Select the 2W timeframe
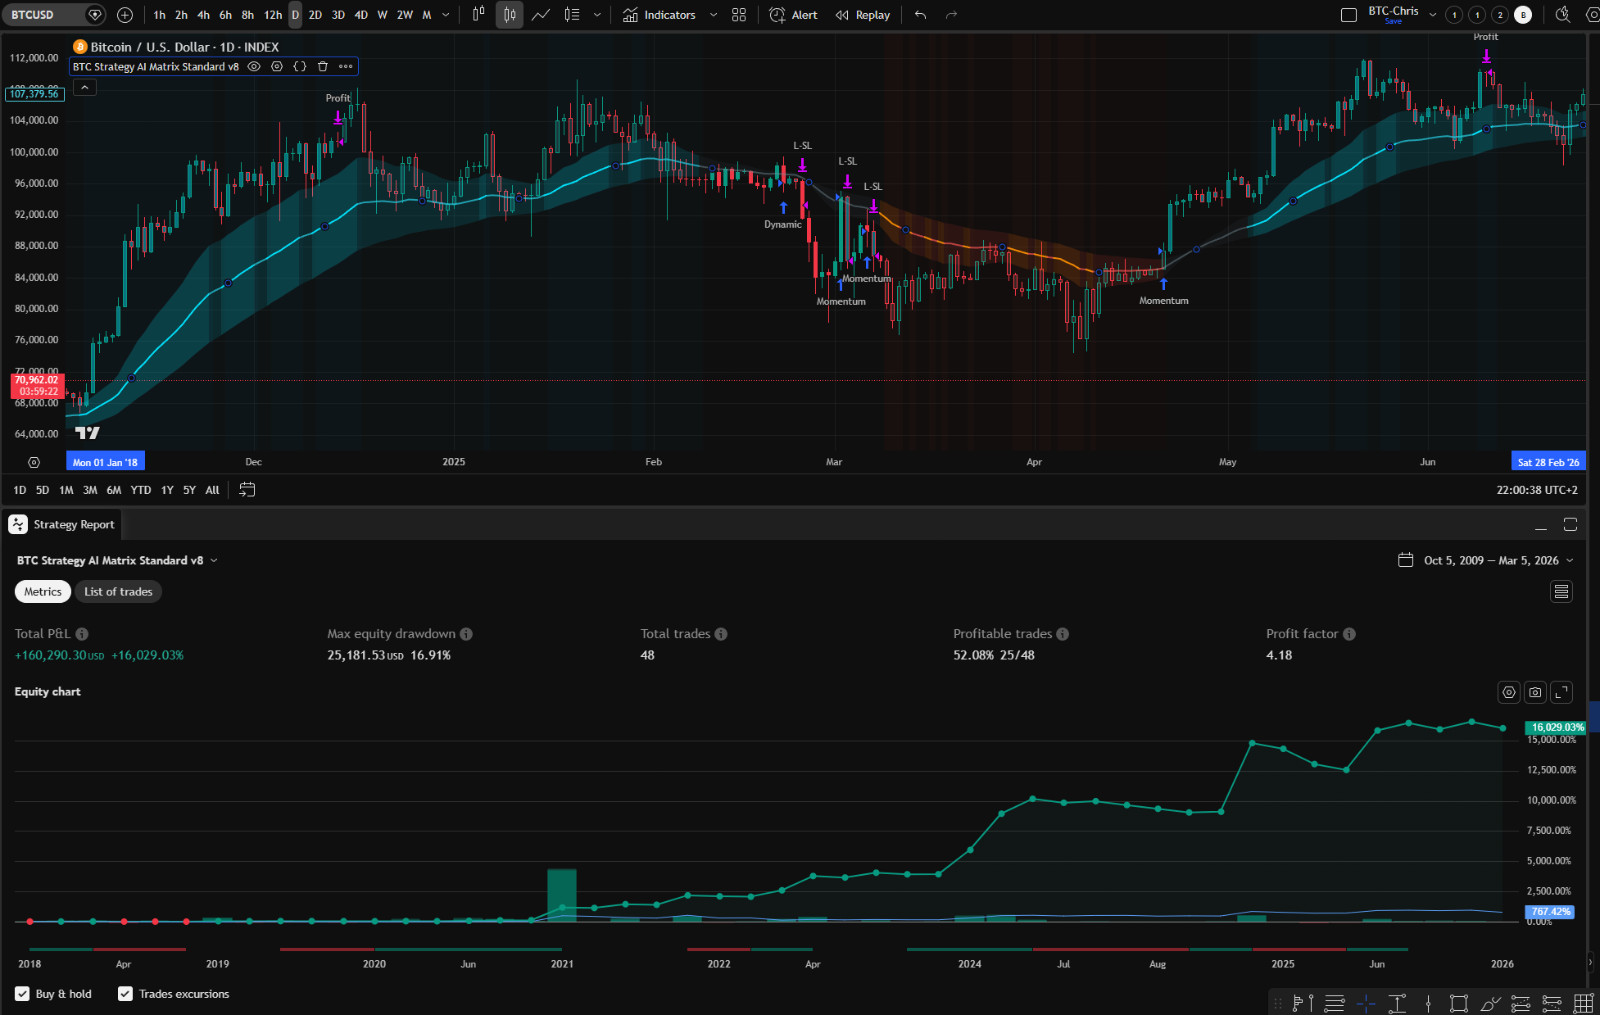1600x1015 pixels. click(405, 15)
